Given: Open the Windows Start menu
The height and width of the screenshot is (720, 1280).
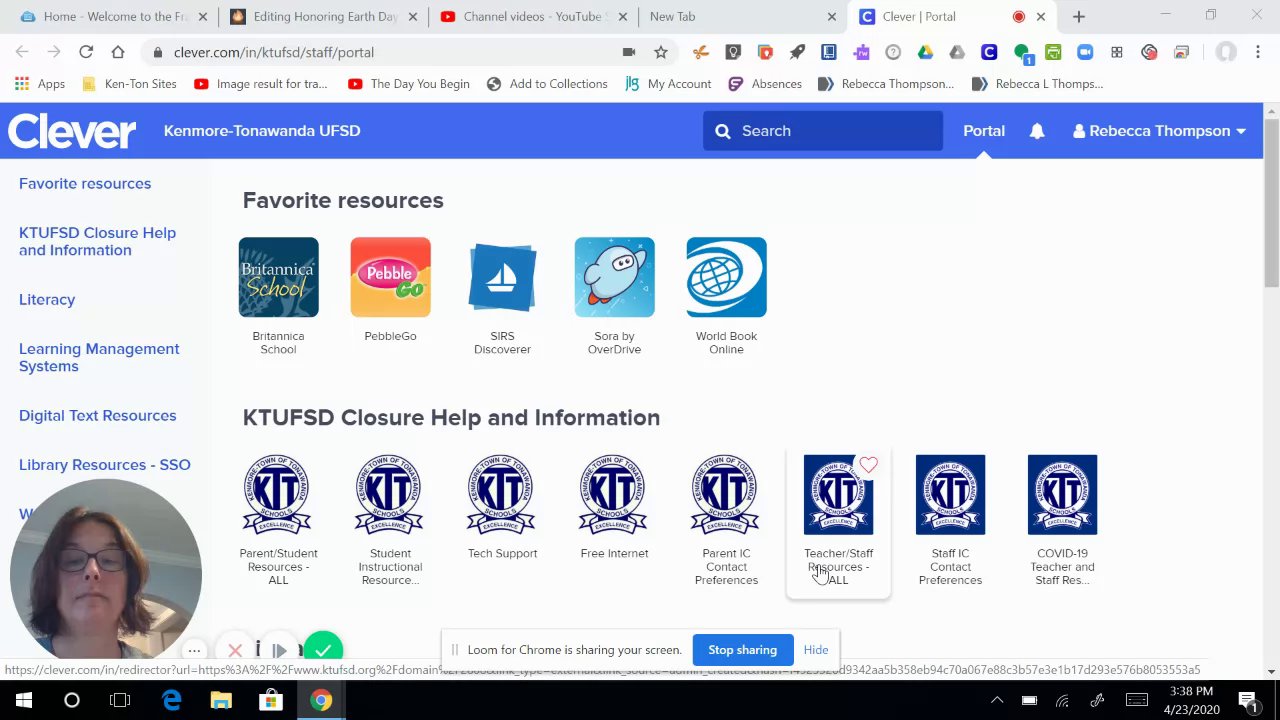Looking at the screenshot, I should 24,700.
